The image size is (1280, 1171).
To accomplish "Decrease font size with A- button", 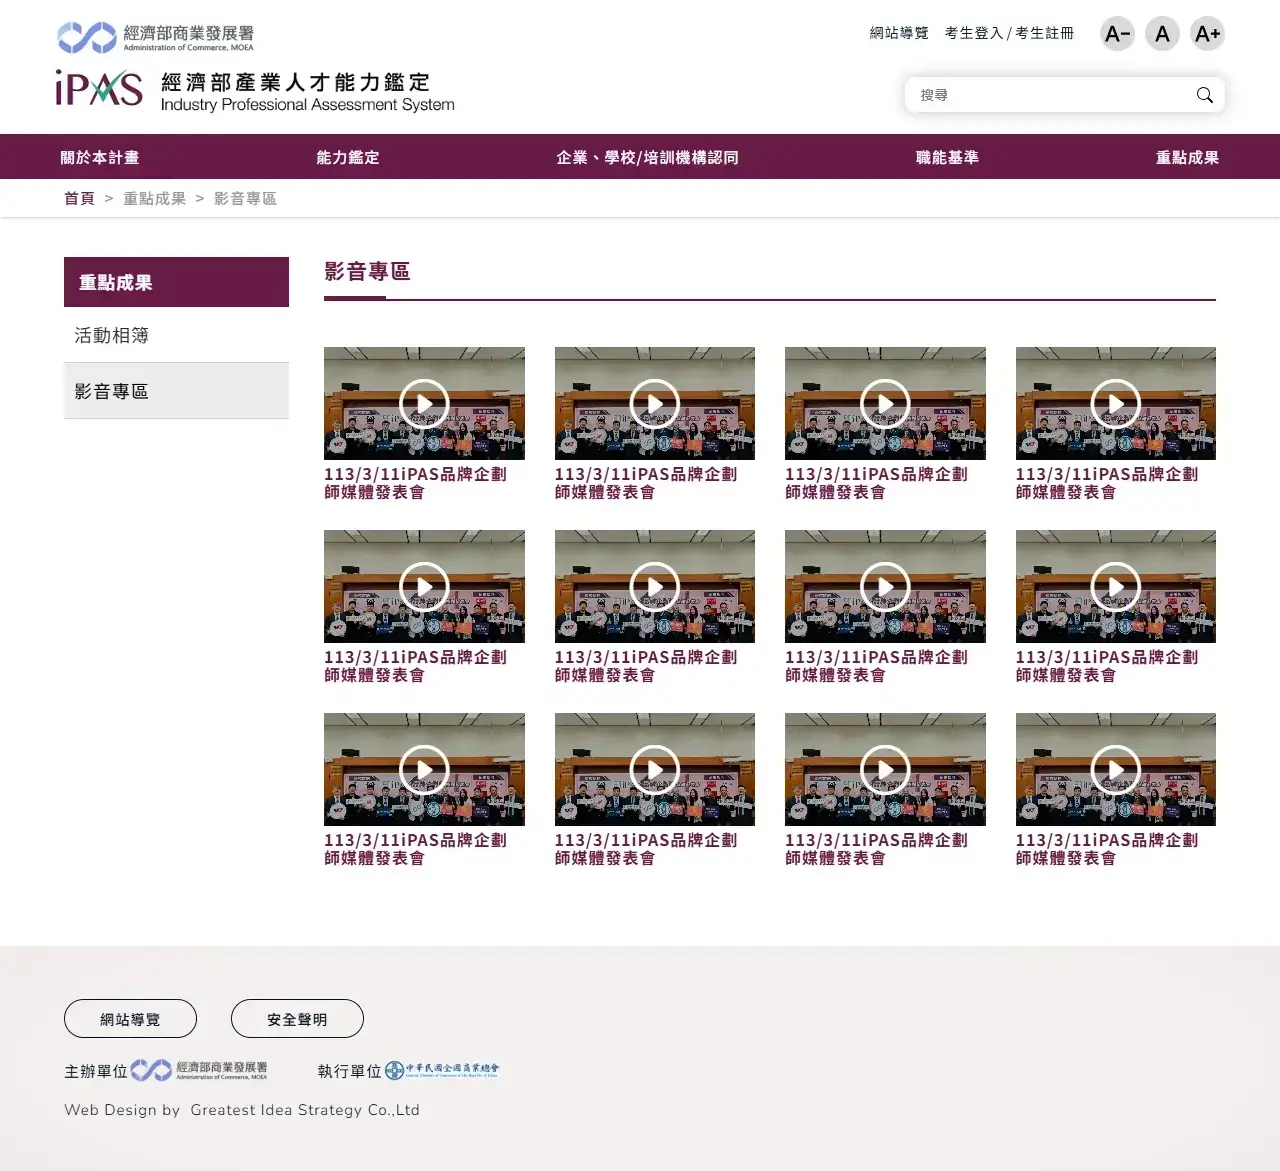I will pyautogui.click(x=1117, y=34).
